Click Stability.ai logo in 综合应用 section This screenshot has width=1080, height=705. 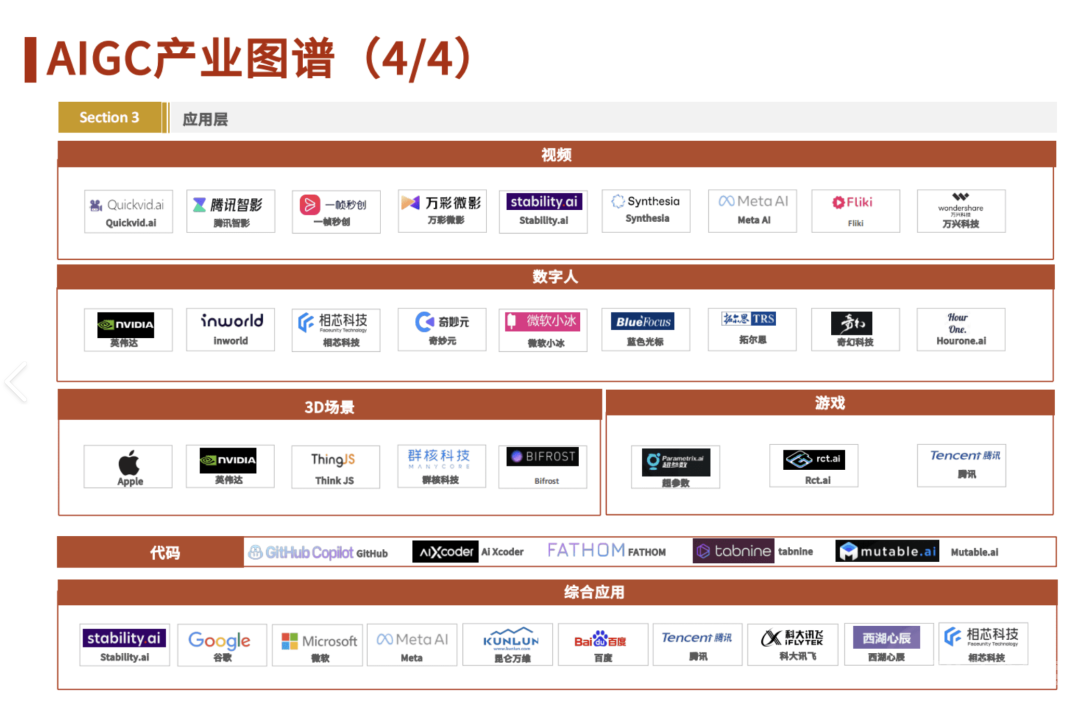click(x=125, y=644)
